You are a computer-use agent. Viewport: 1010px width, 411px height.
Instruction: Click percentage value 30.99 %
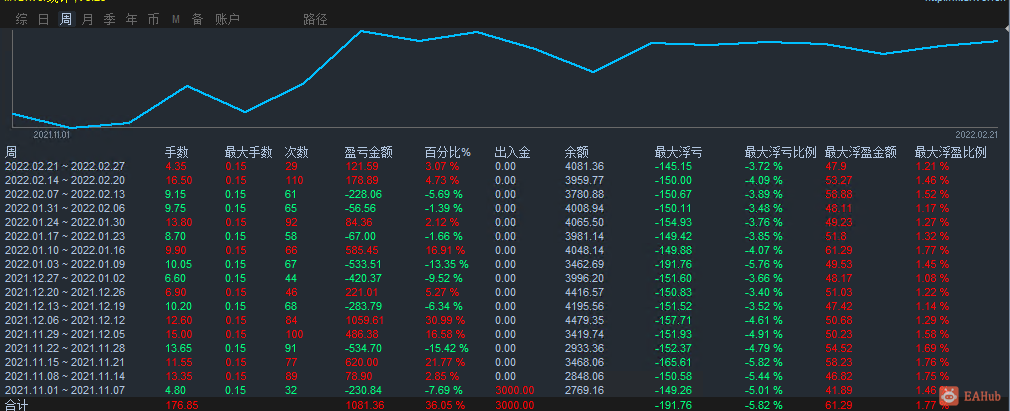(446, 320)
